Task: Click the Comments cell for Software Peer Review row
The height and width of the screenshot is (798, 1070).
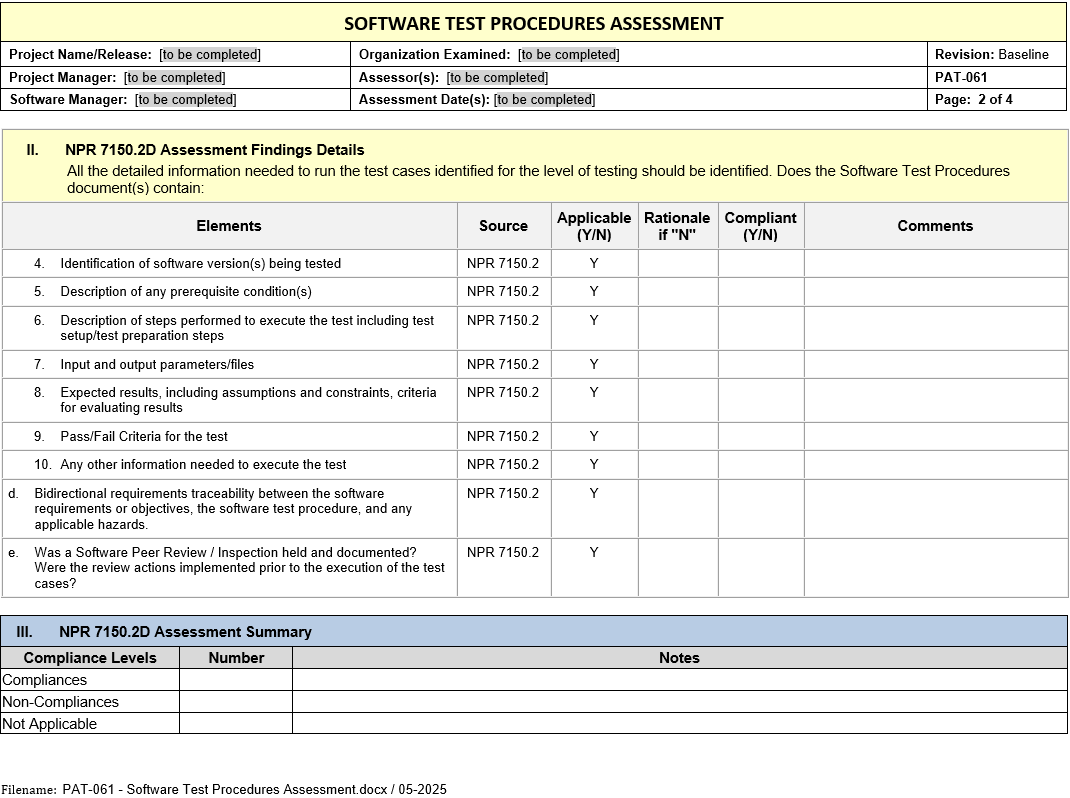Action: pos(935,568)
